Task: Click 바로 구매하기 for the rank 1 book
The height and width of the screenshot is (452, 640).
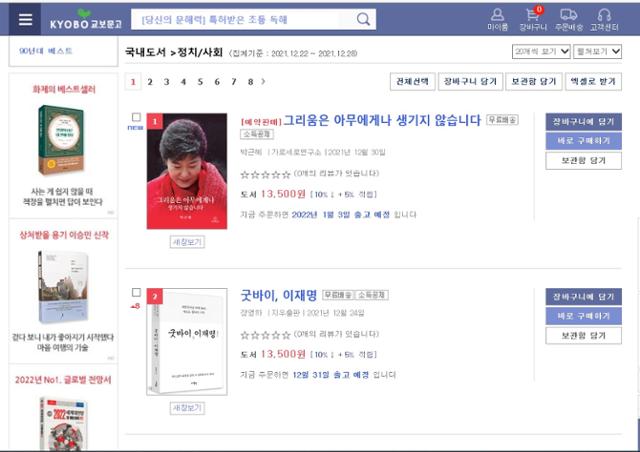Action: [x=584, y=141]
